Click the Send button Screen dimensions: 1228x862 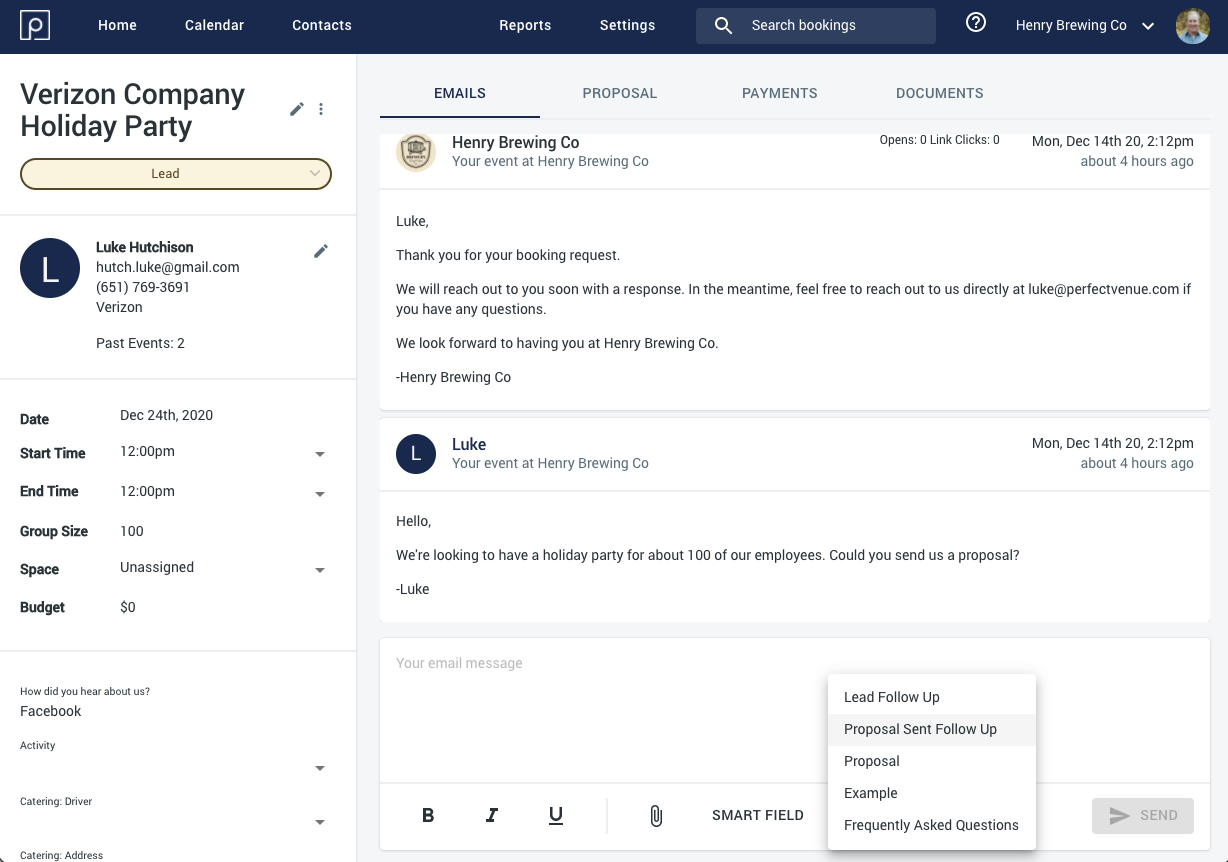pyautogui.click(x=1143, y=816)
